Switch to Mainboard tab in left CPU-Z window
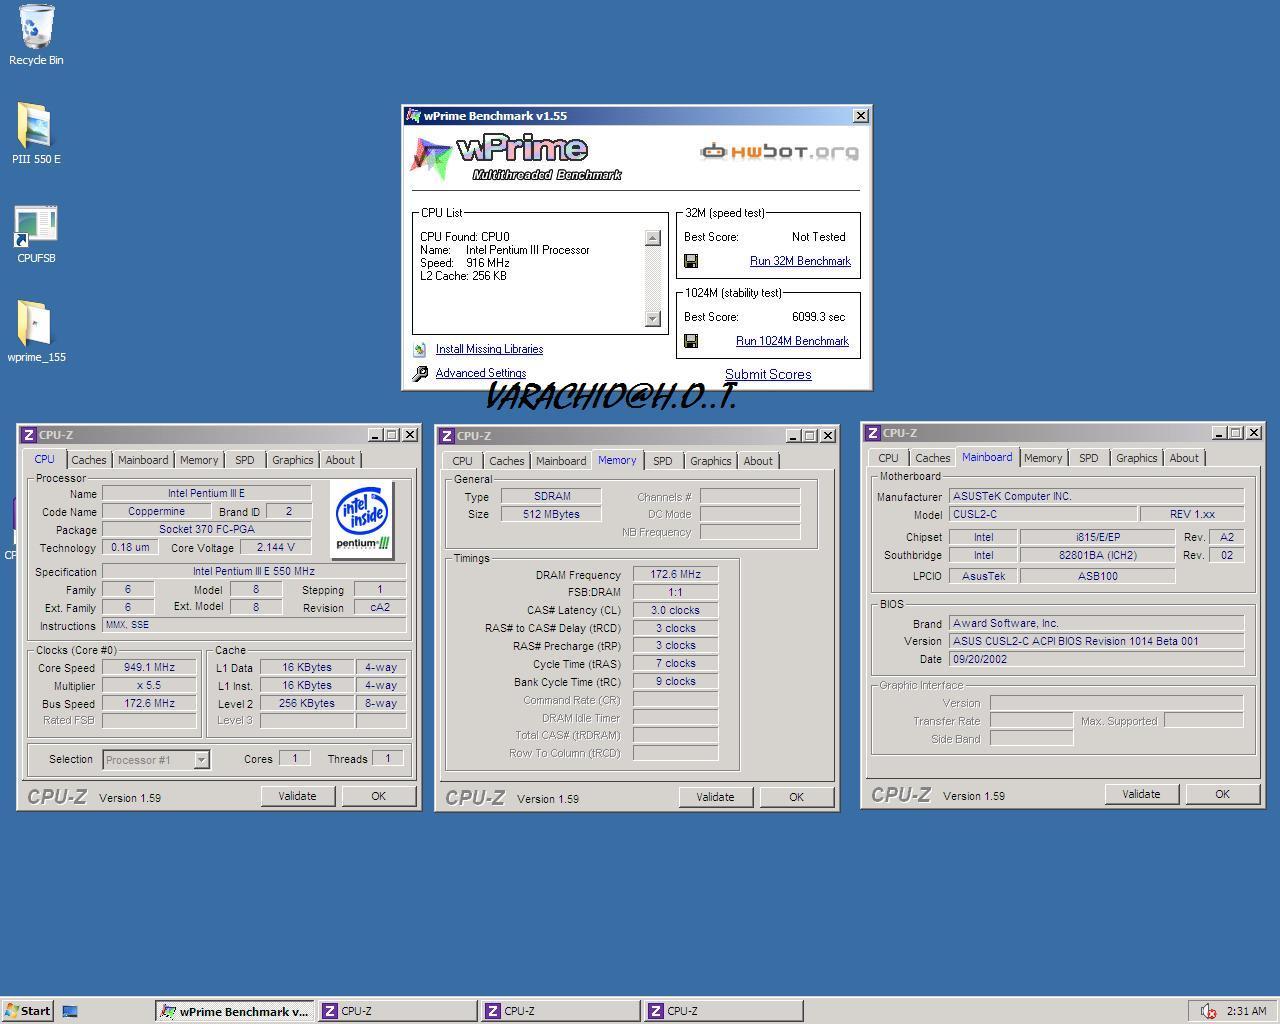 tap(143, 460)
